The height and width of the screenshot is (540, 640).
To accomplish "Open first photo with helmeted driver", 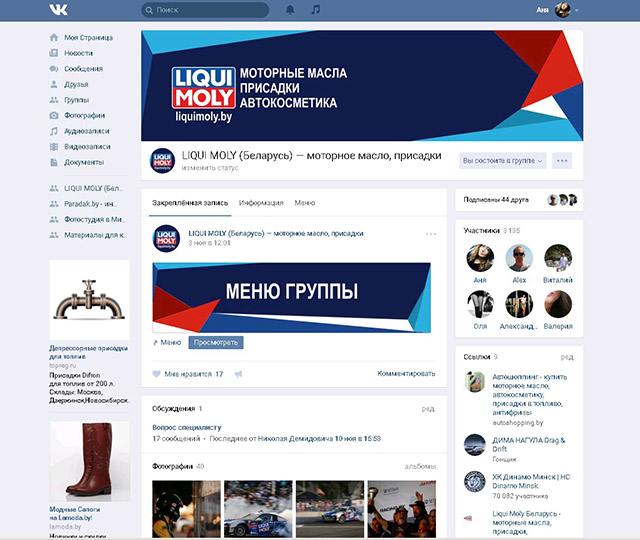I will (186, 509).
